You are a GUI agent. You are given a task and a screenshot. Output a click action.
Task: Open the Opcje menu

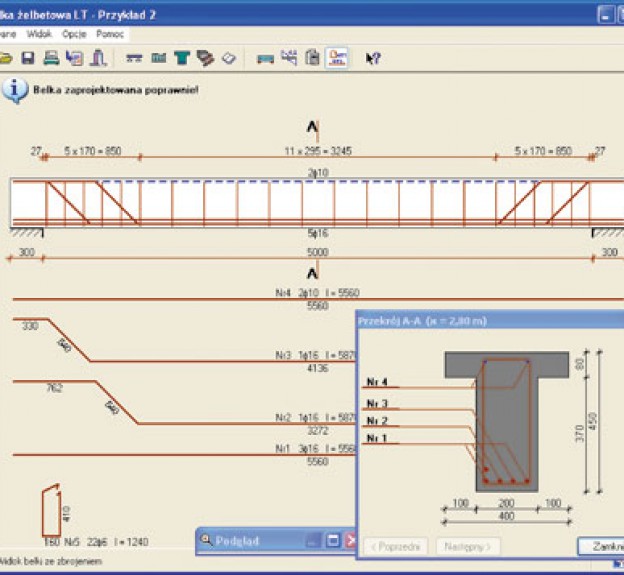coord(74,33)
